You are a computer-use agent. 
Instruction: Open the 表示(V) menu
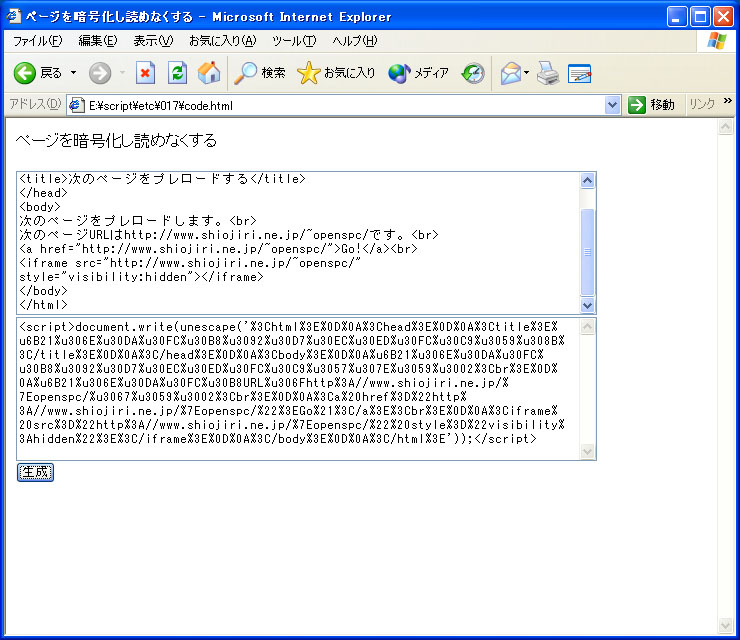(153, 41)
